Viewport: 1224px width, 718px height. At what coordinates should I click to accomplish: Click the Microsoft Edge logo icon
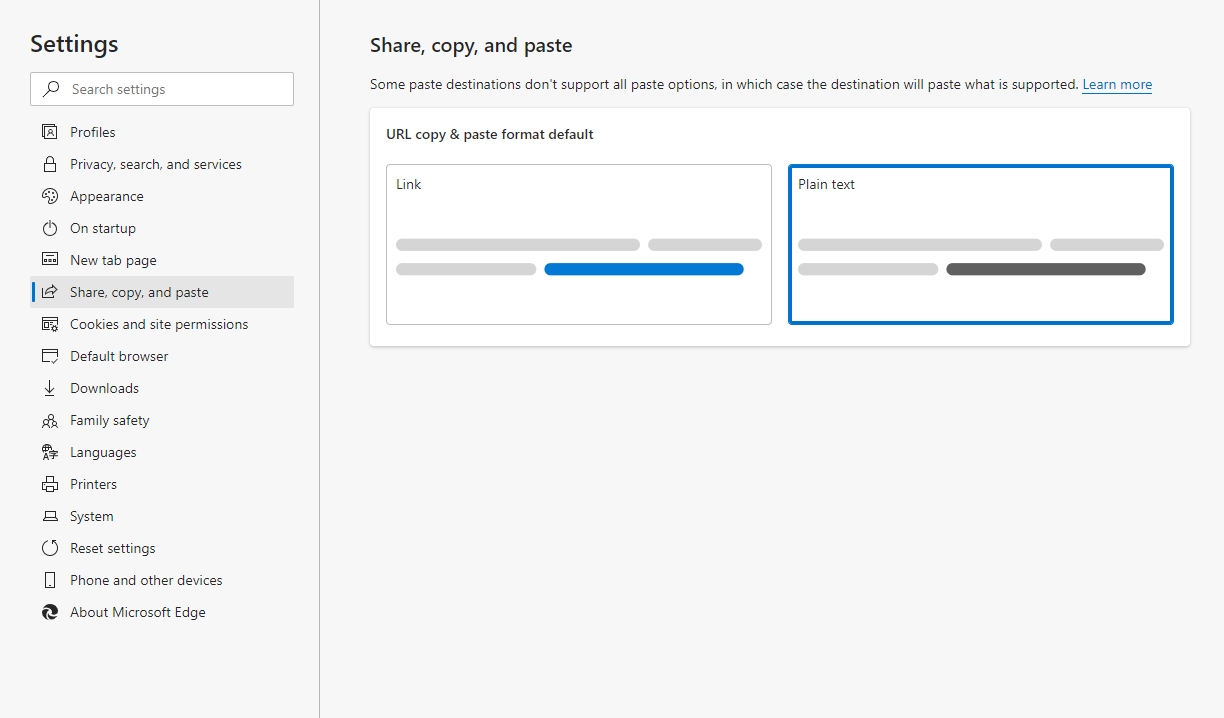point(50,612)
